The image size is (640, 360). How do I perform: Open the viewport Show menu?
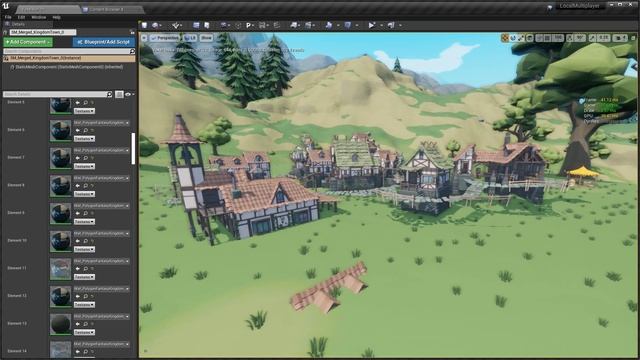coord(206,38)
